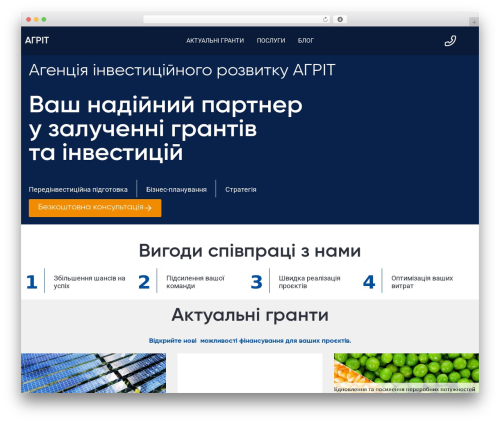
Task: Click the number 4 benefit marker
Action: pyautogui.click(x=369, y=282)
